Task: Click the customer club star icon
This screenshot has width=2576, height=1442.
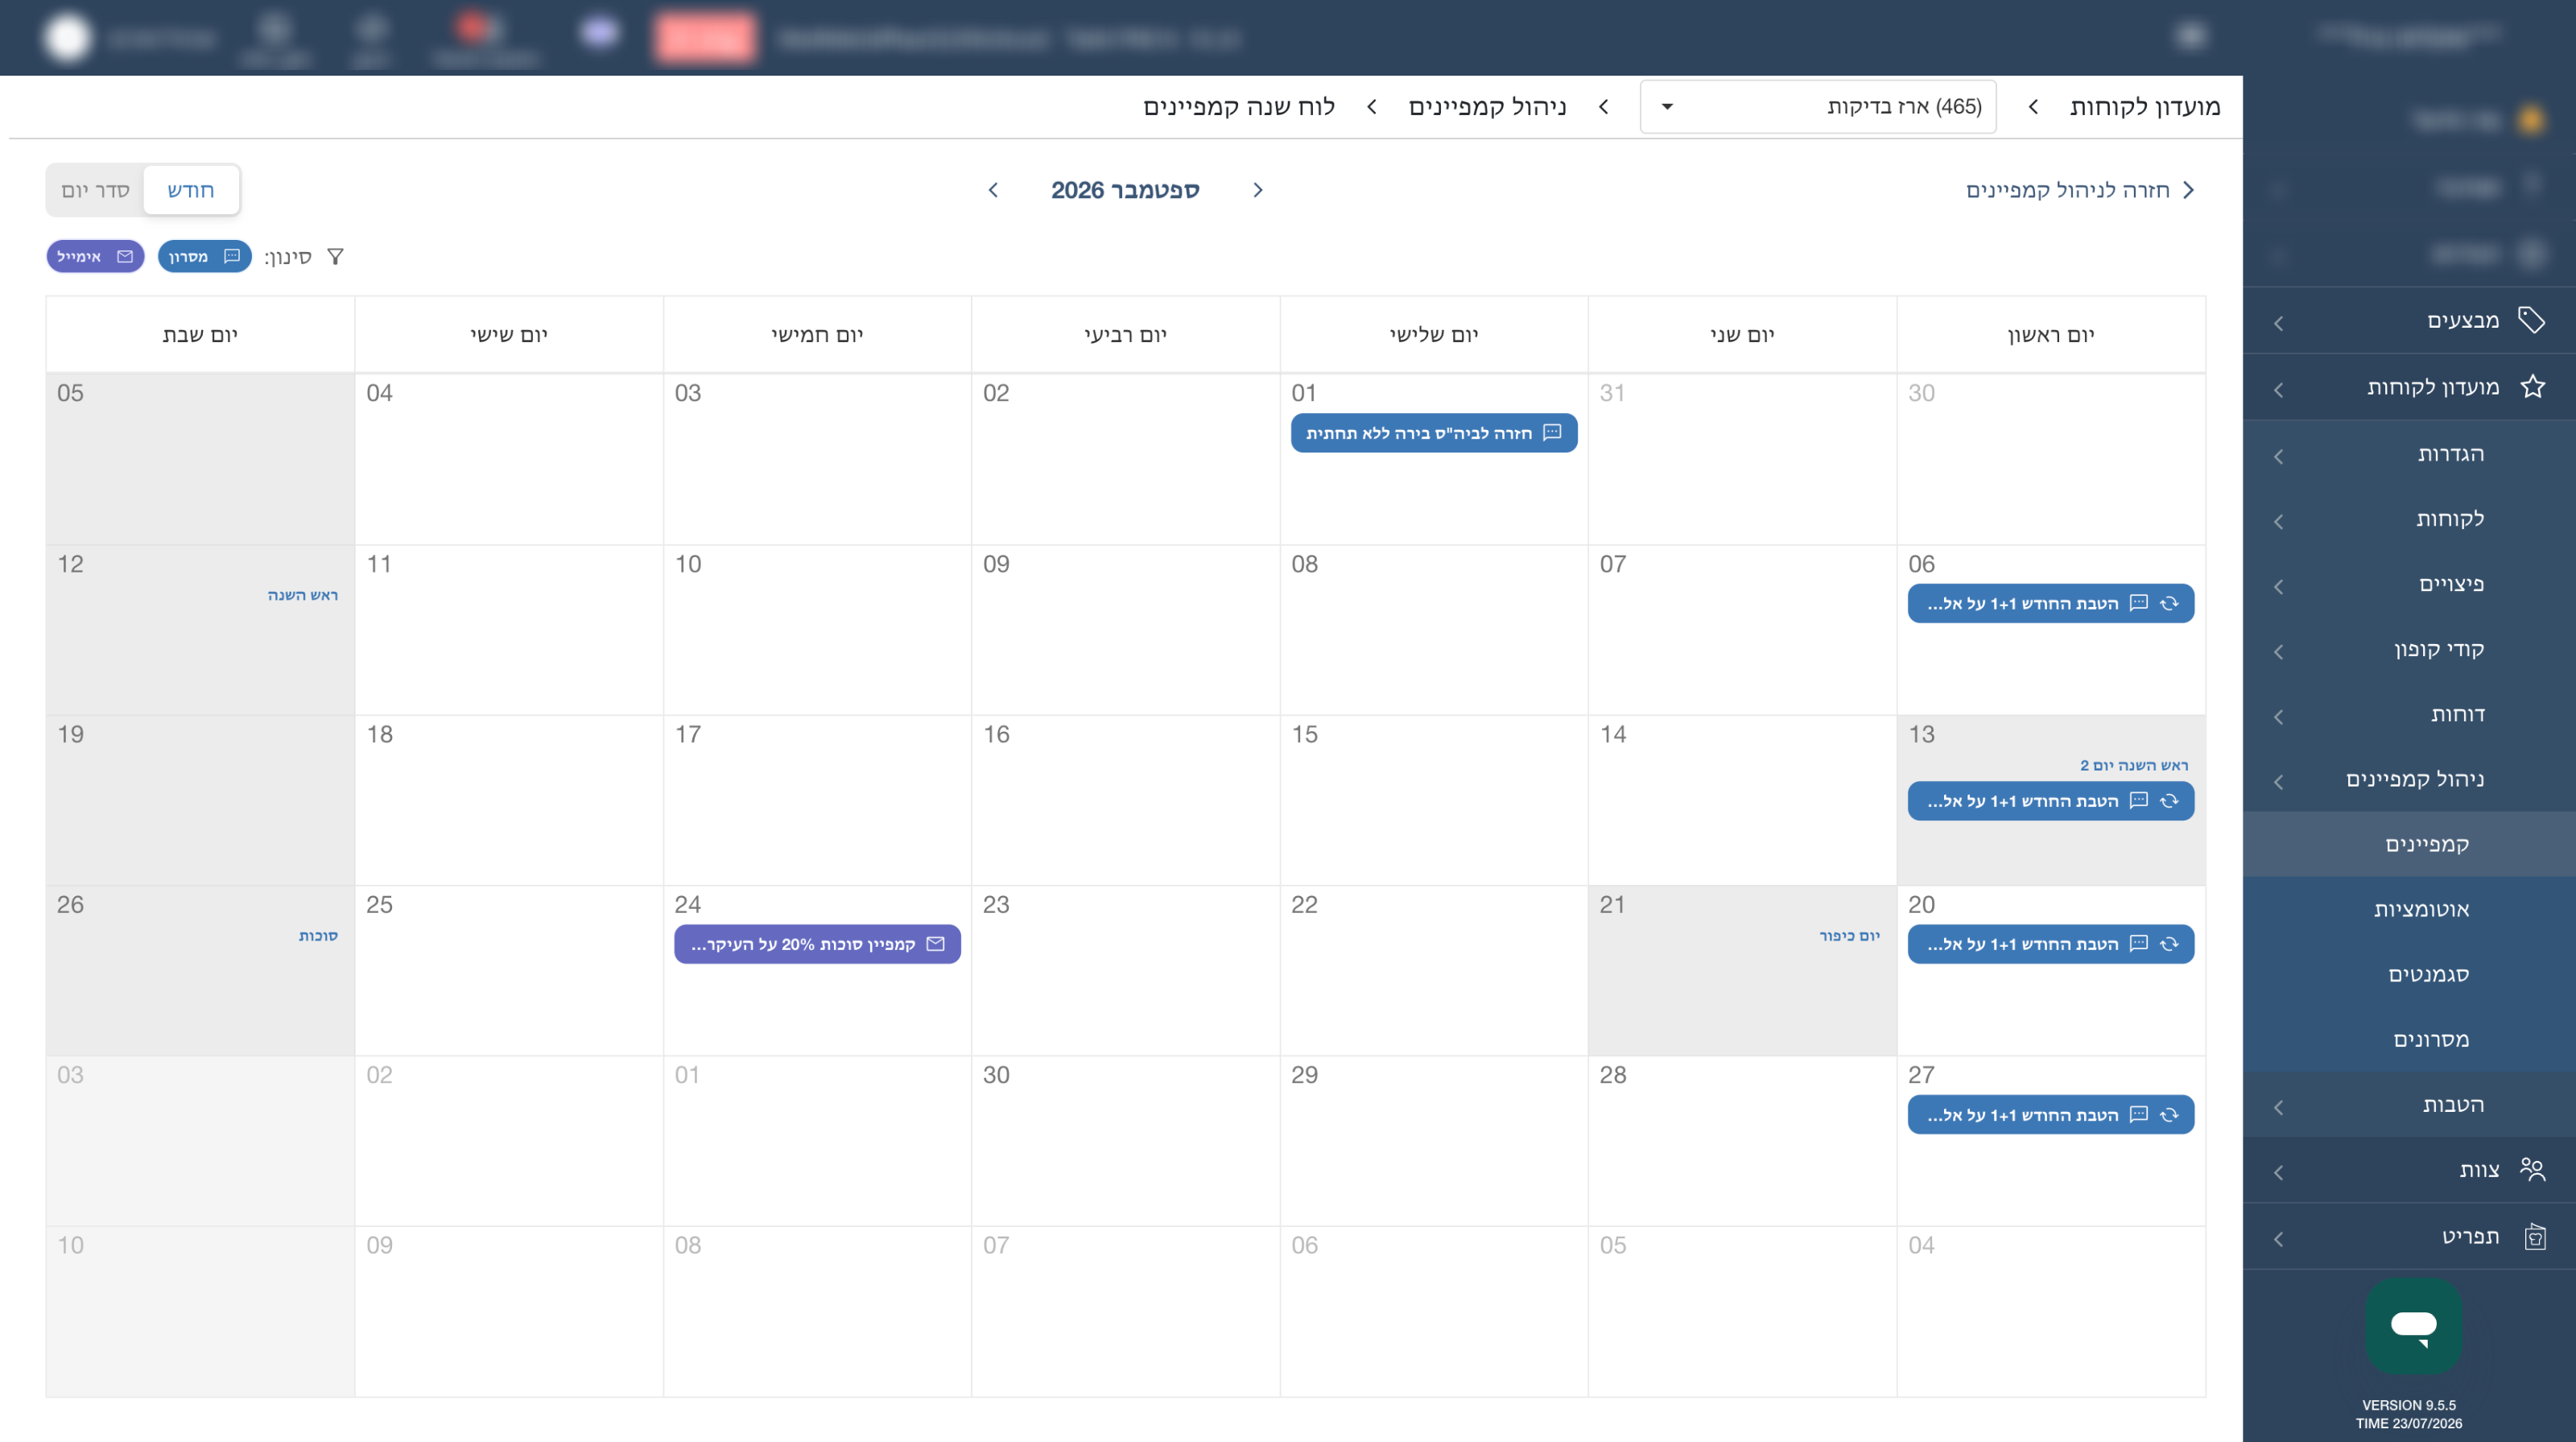Action: click(2532, 387)
